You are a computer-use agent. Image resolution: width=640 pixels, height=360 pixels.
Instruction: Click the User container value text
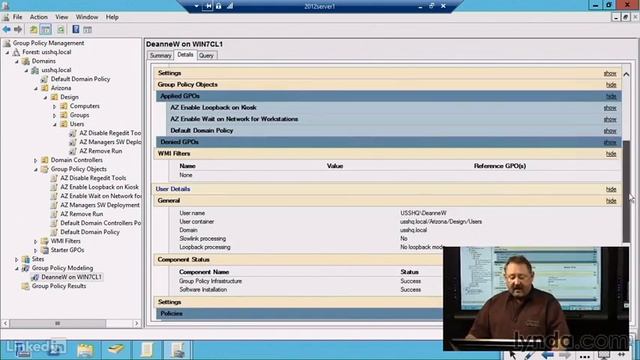[441, 222]
